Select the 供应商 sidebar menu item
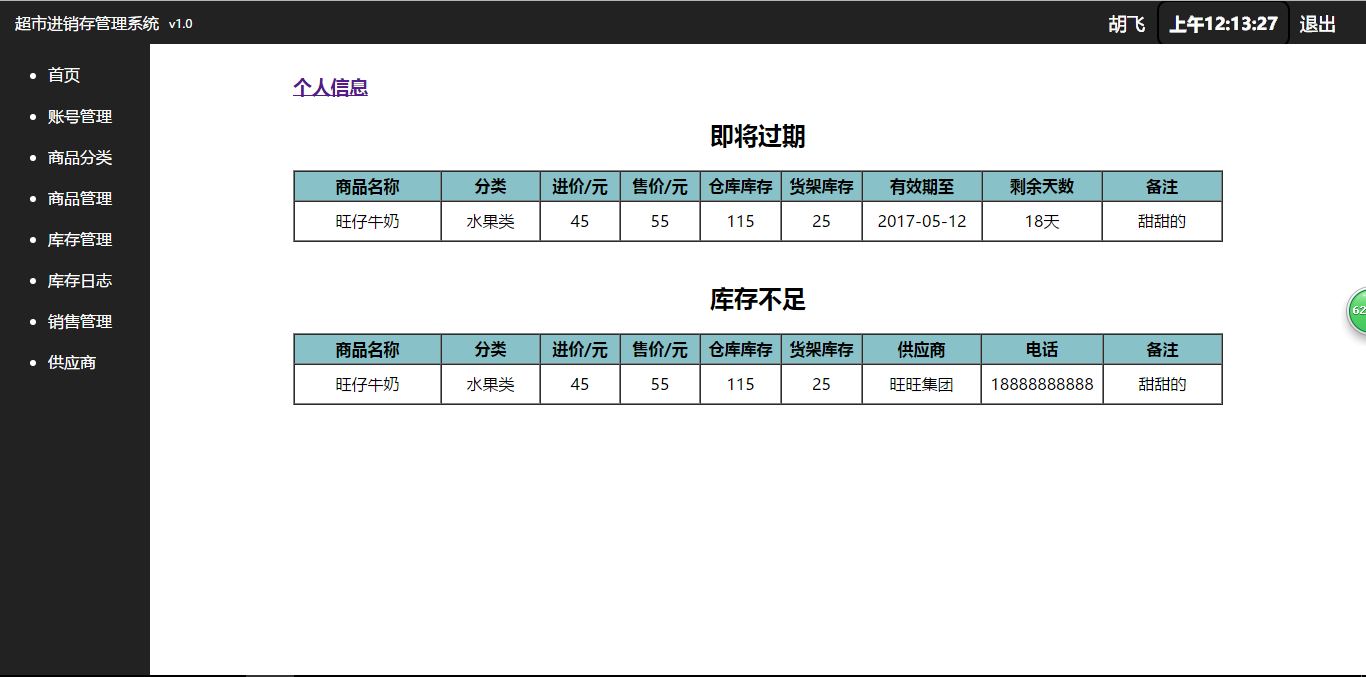 point(72,362)
